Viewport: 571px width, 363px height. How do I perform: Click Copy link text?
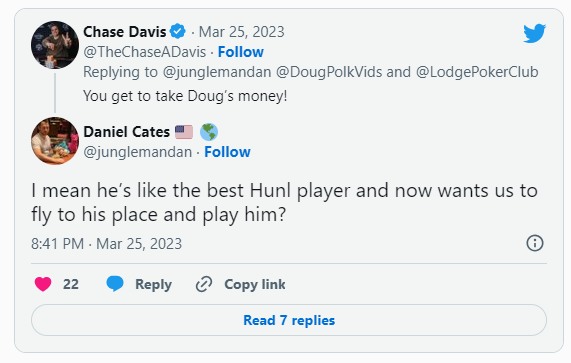click(x=255, y=284)
